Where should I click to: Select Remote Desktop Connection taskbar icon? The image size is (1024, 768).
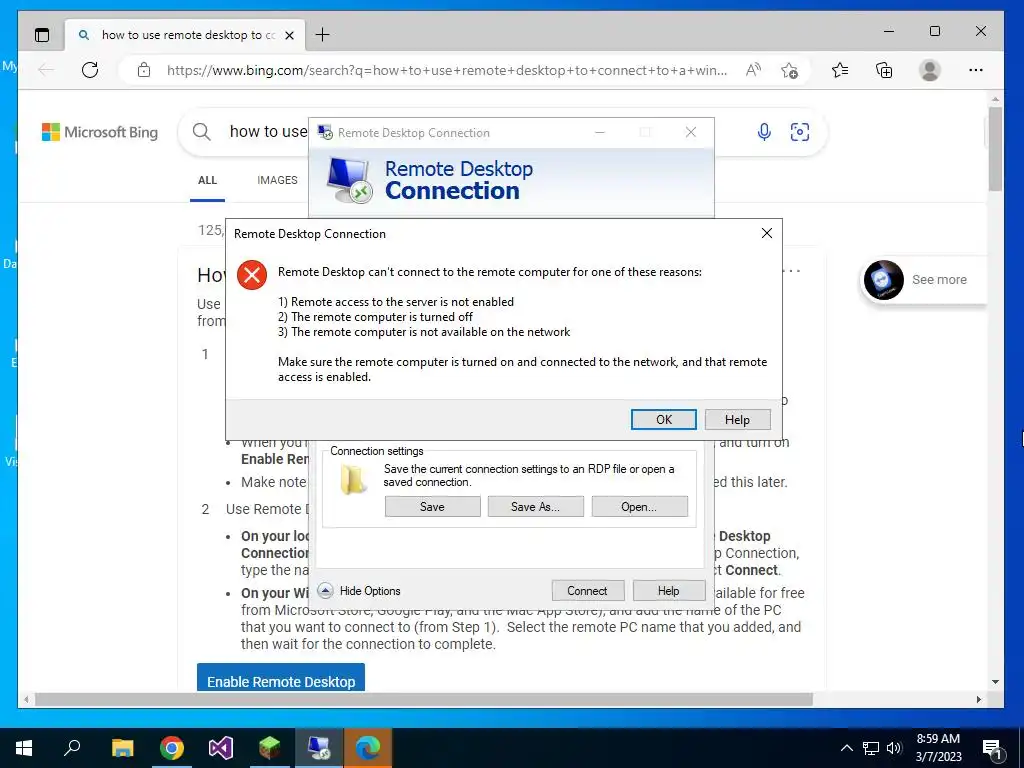click(x=319, y=748)
